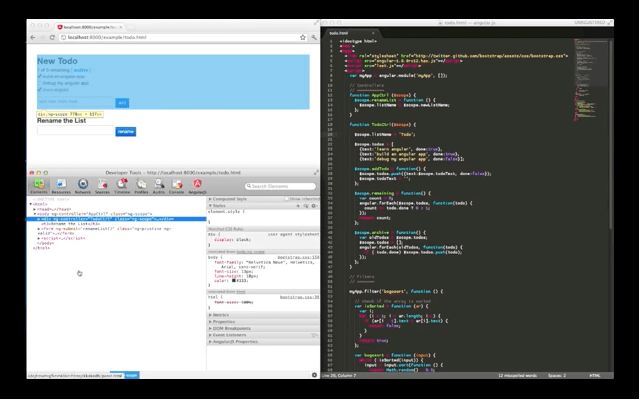The width and height of the screenshot is (640, 400).
Task: Toggle the 'build an angular app' checkbox
Action: point(40,76)
